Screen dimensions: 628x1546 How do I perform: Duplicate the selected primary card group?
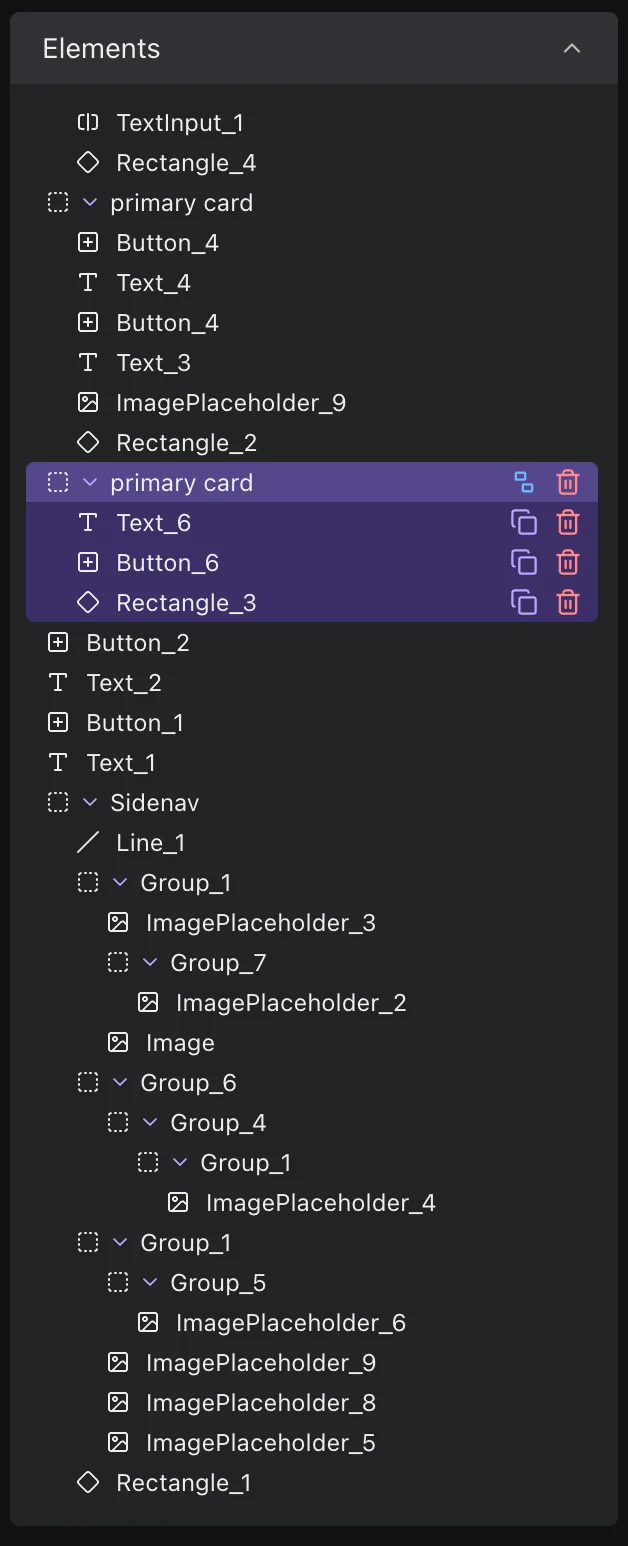(525, 482)
